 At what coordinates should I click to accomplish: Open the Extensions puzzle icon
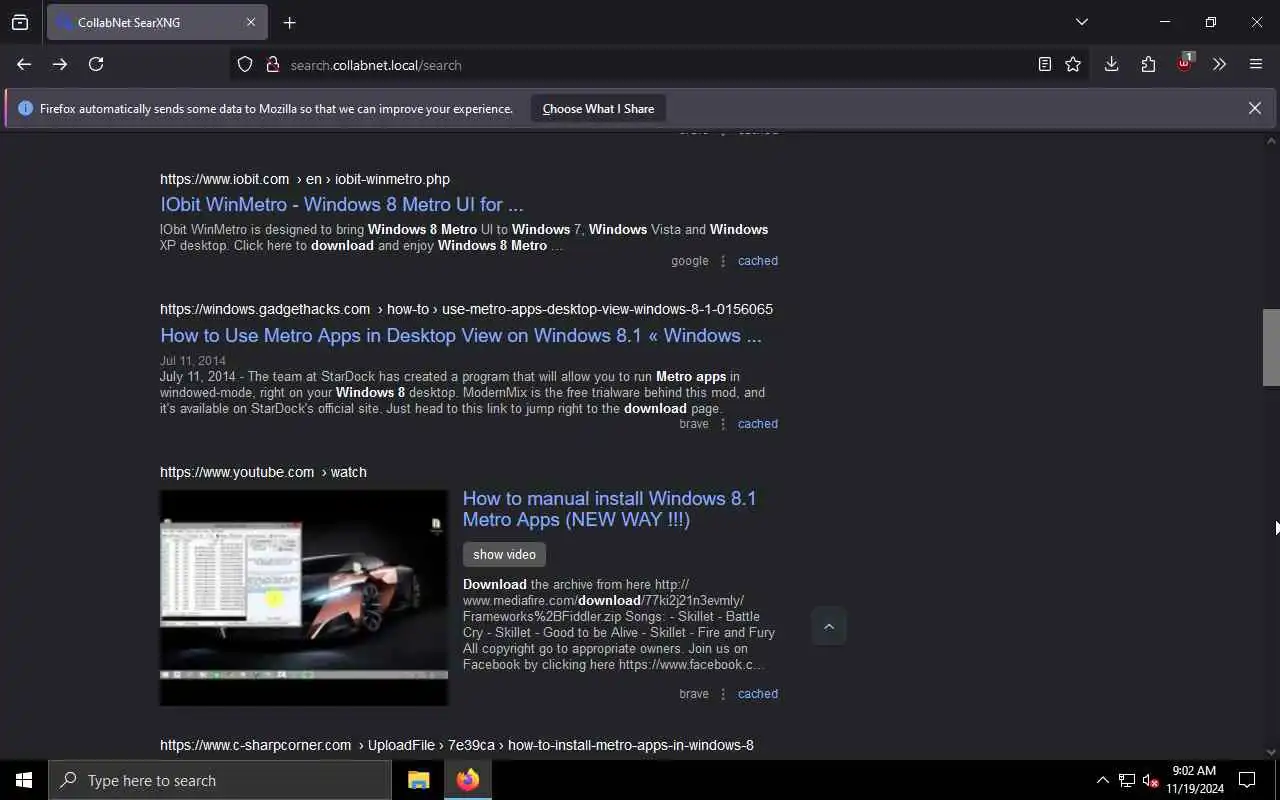coord(1148,64)
